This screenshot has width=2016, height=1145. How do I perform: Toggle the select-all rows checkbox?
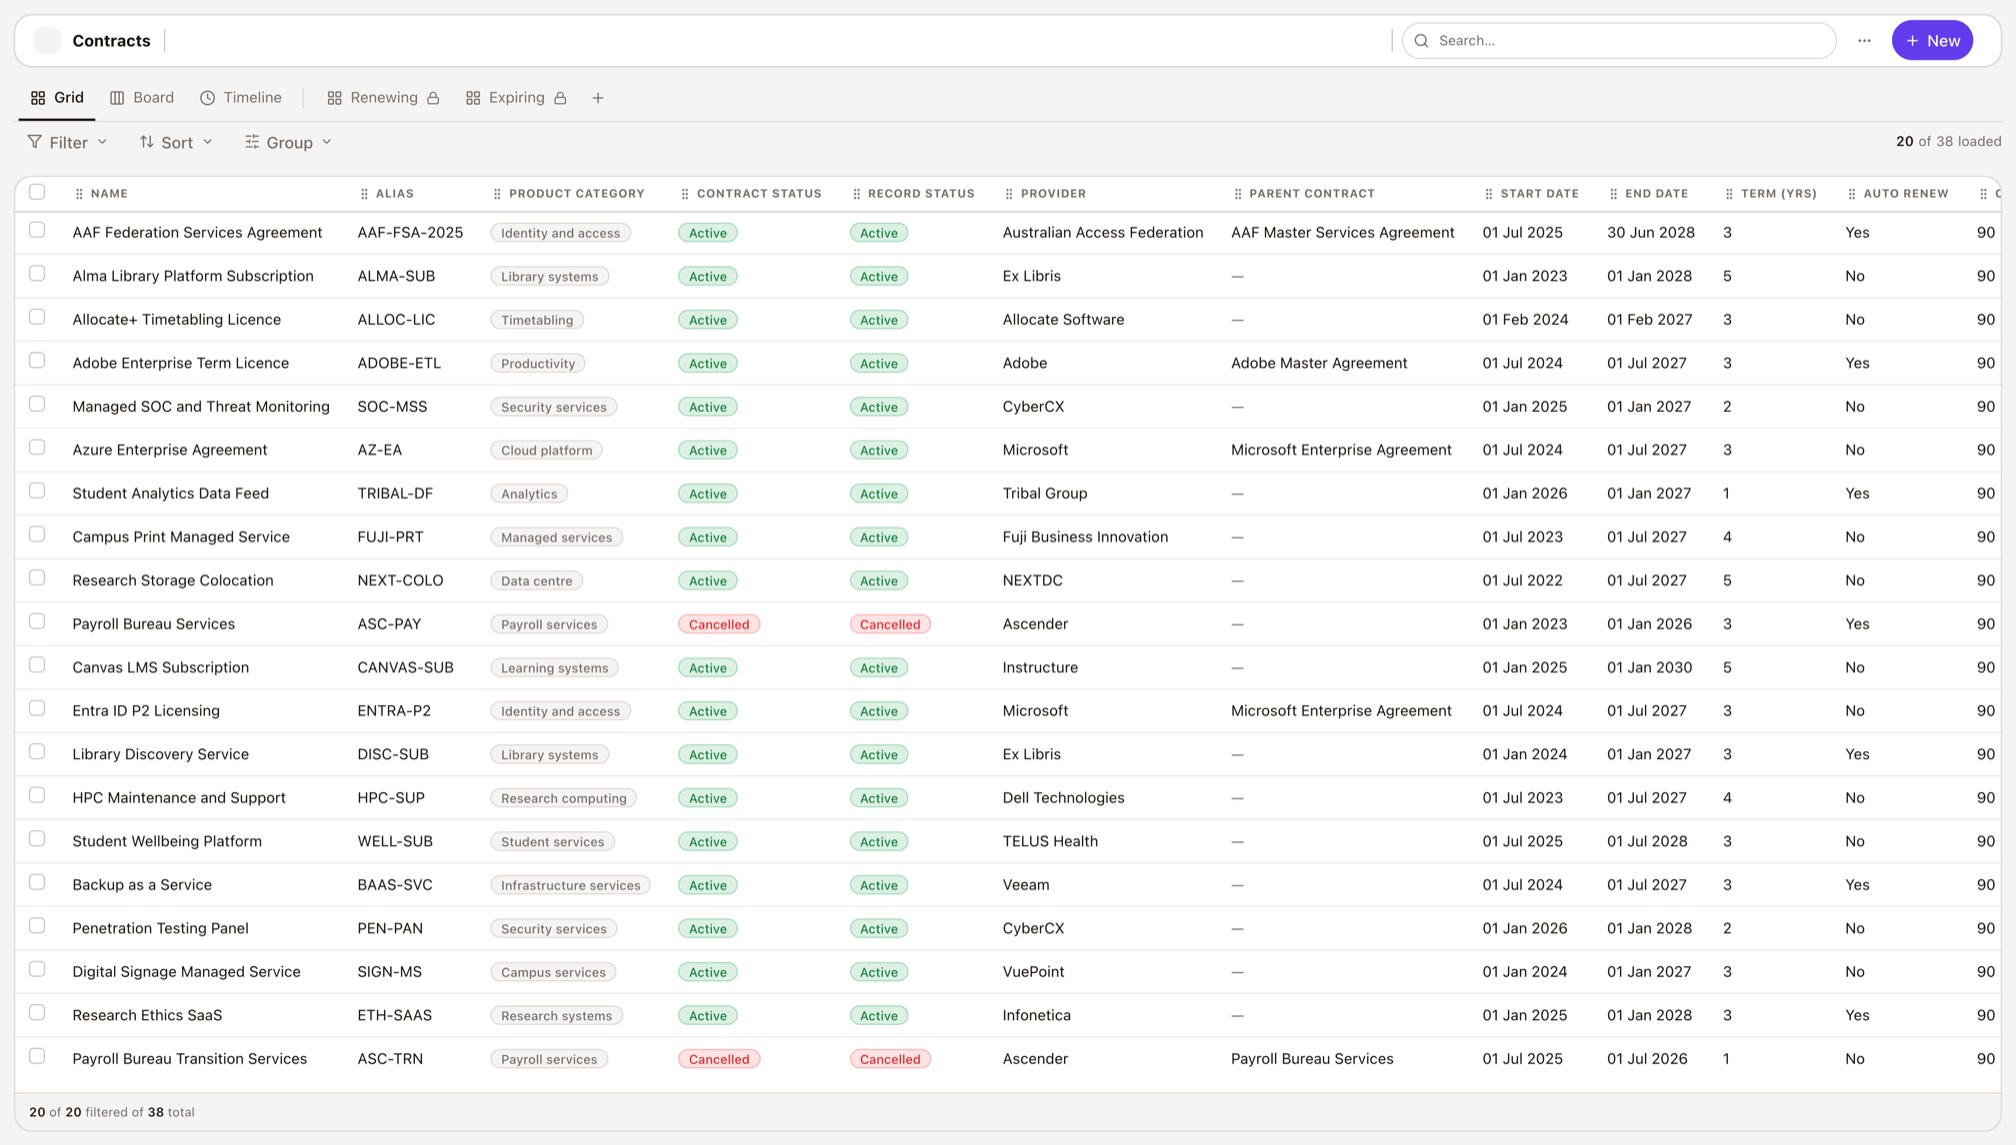click(x=37, y=192)
